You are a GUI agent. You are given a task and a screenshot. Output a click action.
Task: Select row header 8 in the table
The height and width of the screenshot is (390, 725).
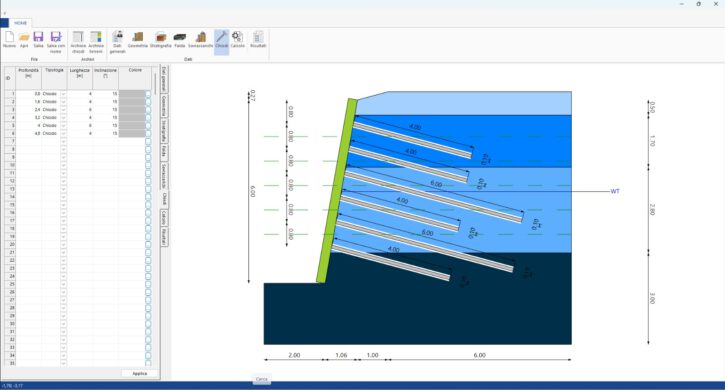(10, 149)
